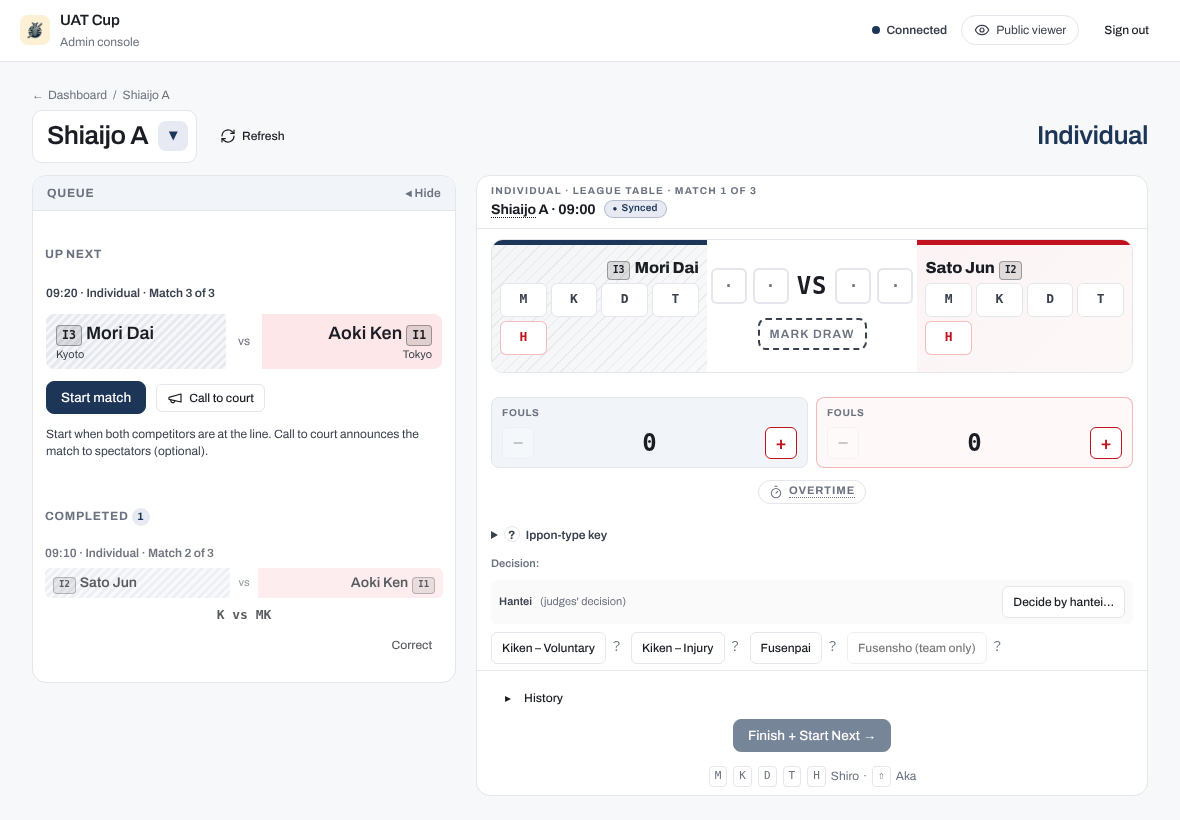This screenshot has width=1180, height=820.
Task: Click help mark after Fusensho (team only)
Action: (997, 646)
